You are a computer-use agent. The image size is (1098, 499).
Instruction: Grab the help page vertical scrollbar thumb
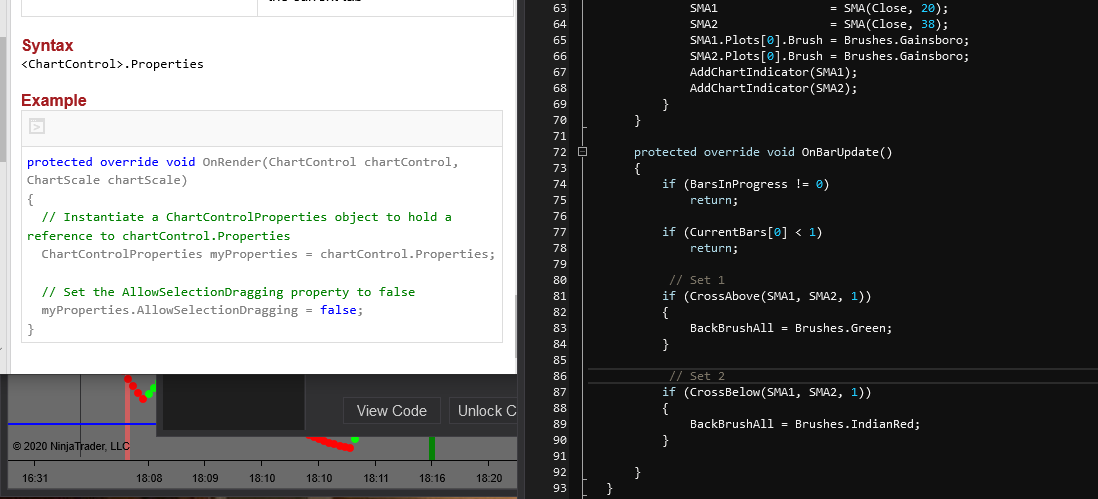[x=515, y=325]
